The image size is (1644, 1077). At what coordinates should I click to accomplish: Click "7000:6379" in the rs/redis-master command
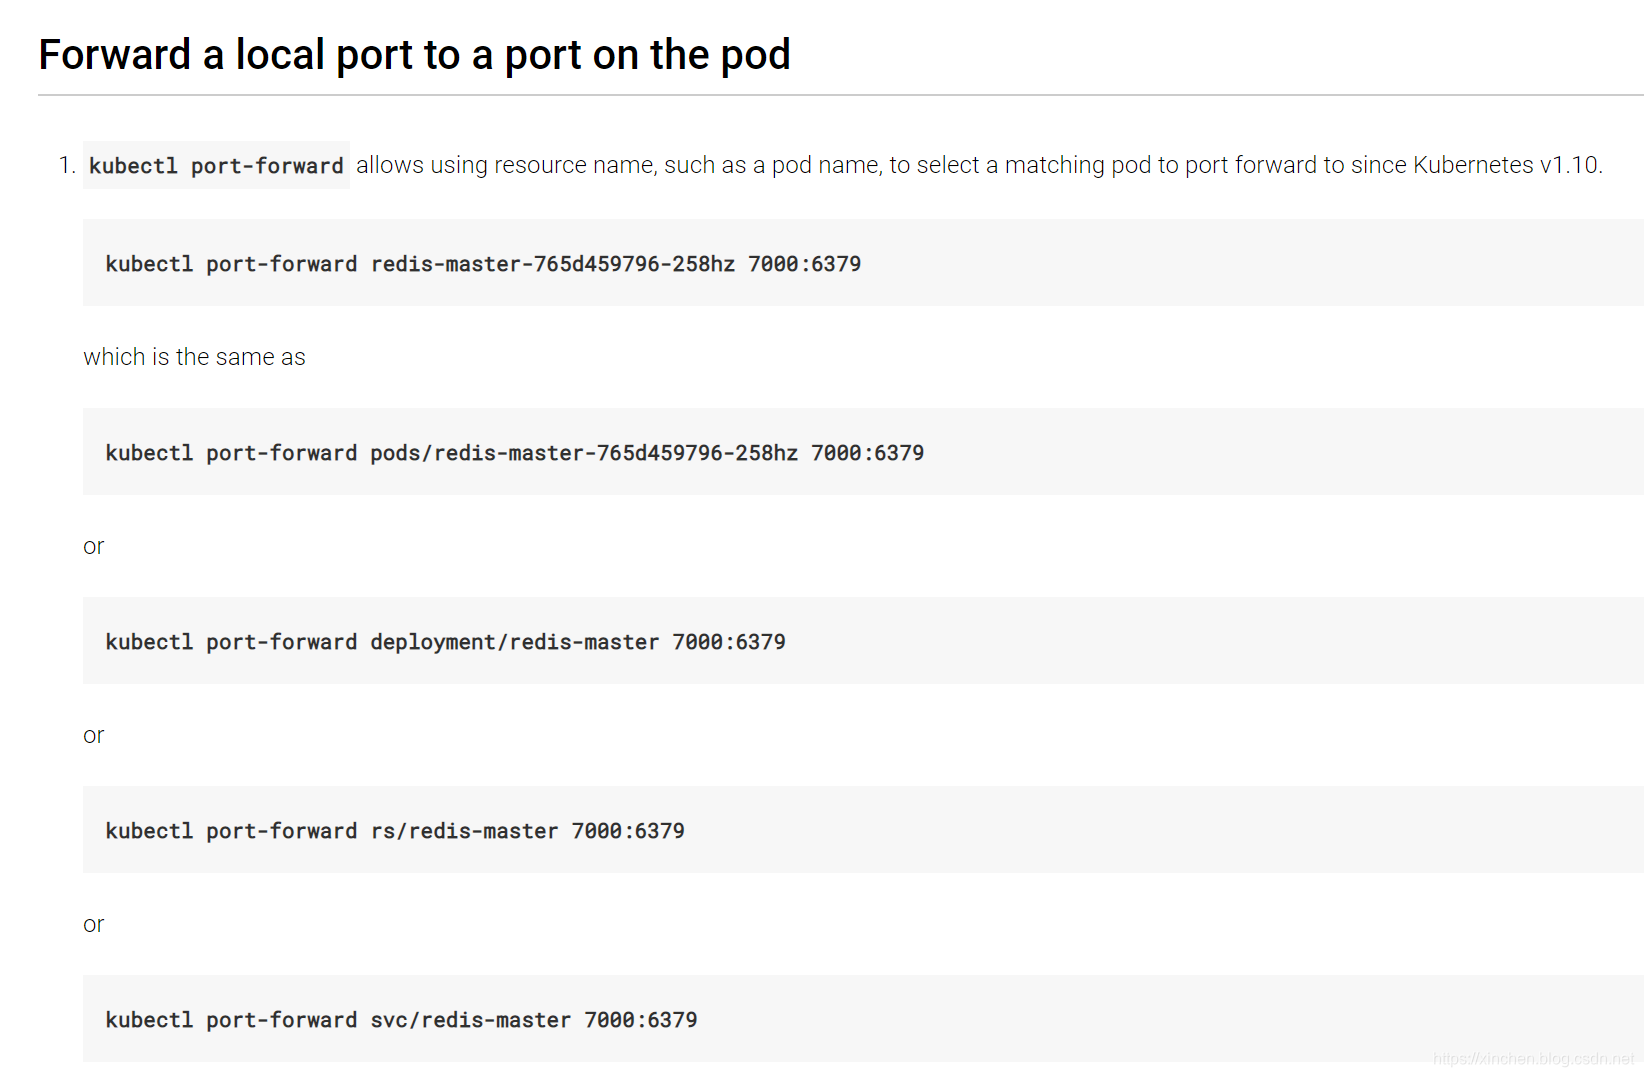point(628,831)
